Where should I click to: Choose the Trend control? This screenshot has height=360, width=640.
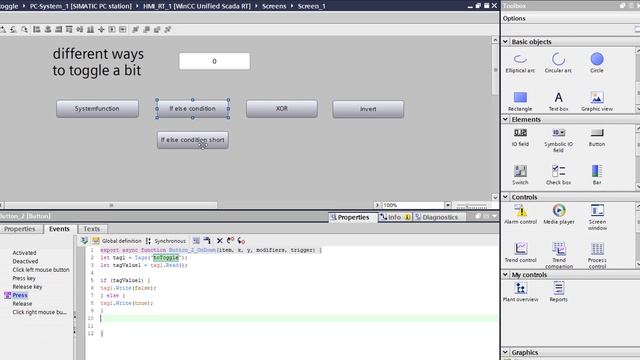[520, 252]
